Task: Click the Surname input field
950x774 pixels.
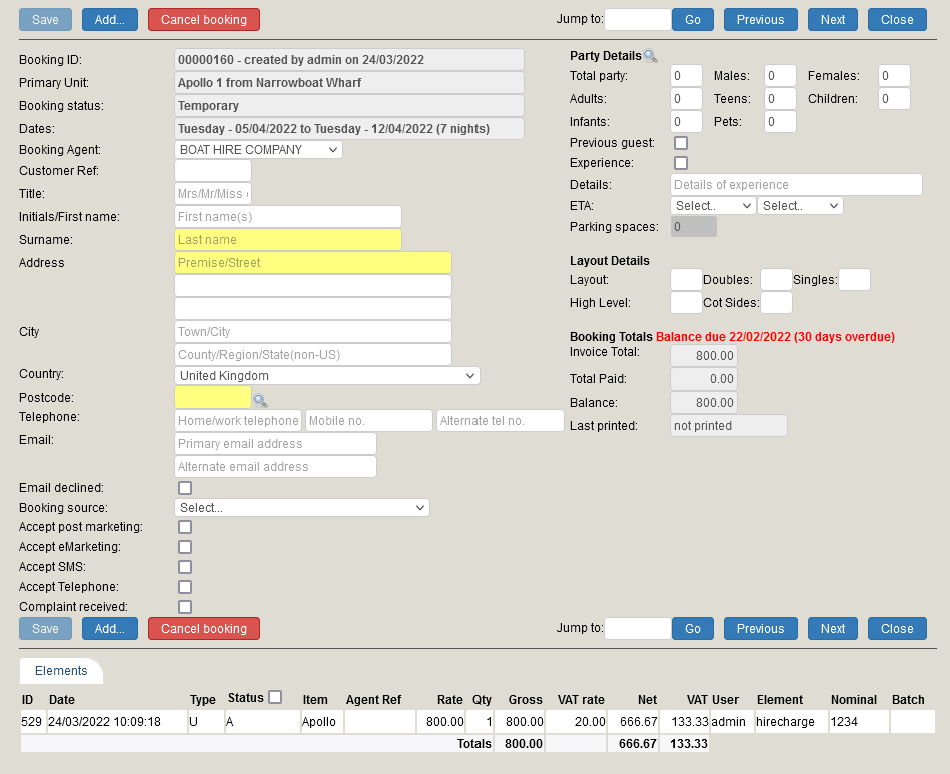Action: click(x=288, y=240)
